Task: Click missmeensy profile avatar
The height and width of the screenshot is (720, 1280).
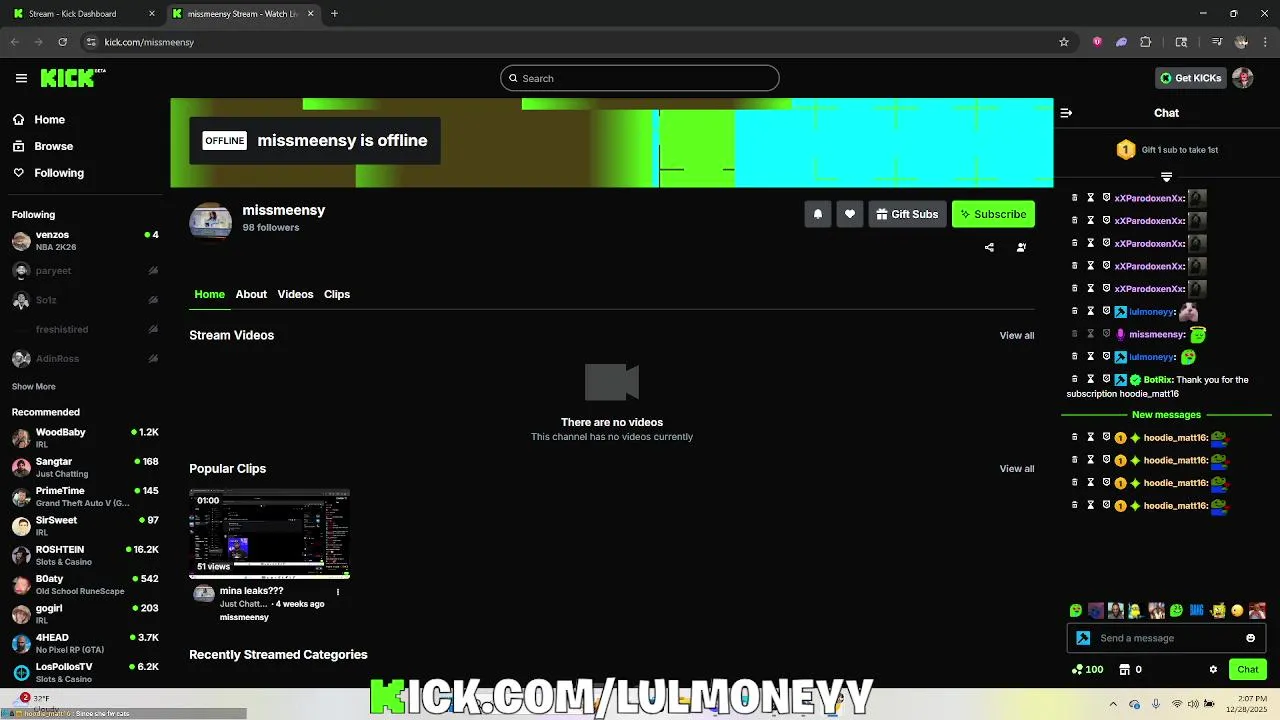Action: pyautogui.click(x=210, y=222)
